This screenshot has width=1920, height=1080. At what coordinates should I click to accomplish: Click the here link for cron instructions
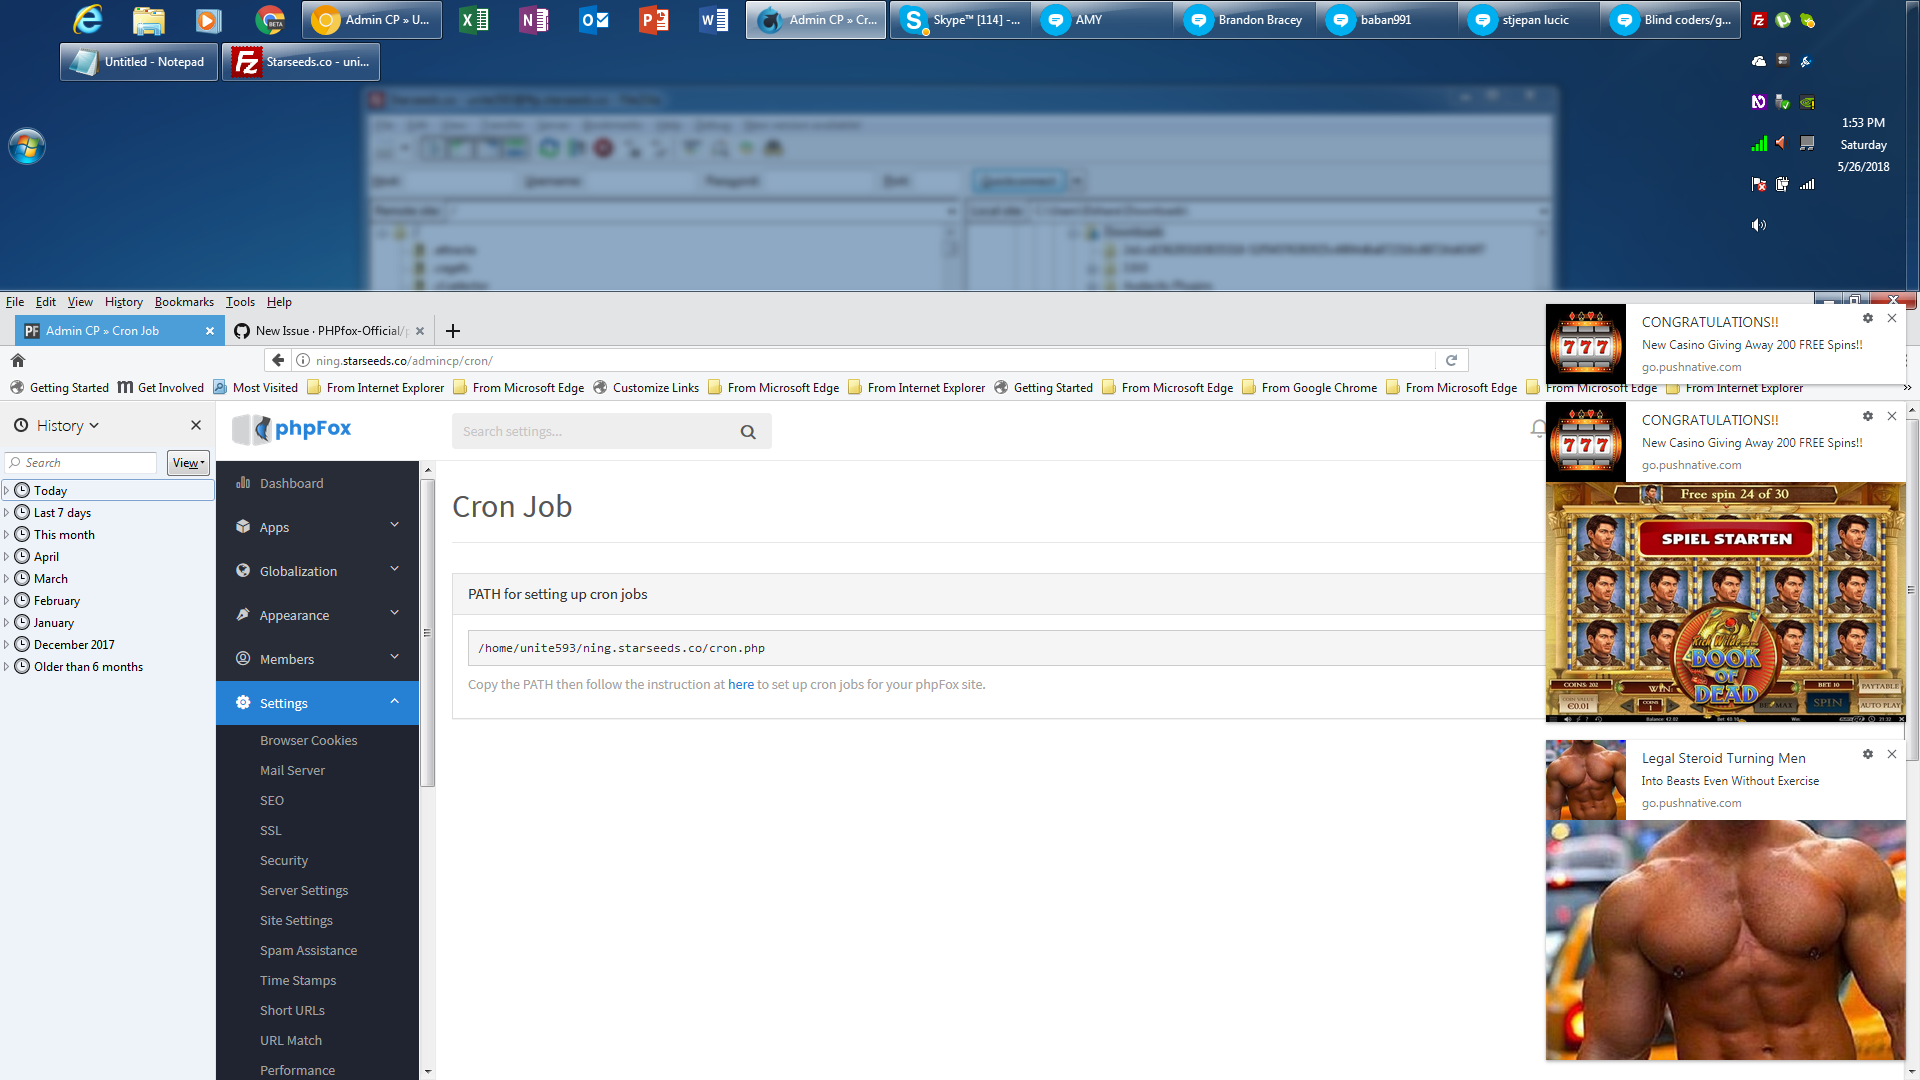(741, 684)
